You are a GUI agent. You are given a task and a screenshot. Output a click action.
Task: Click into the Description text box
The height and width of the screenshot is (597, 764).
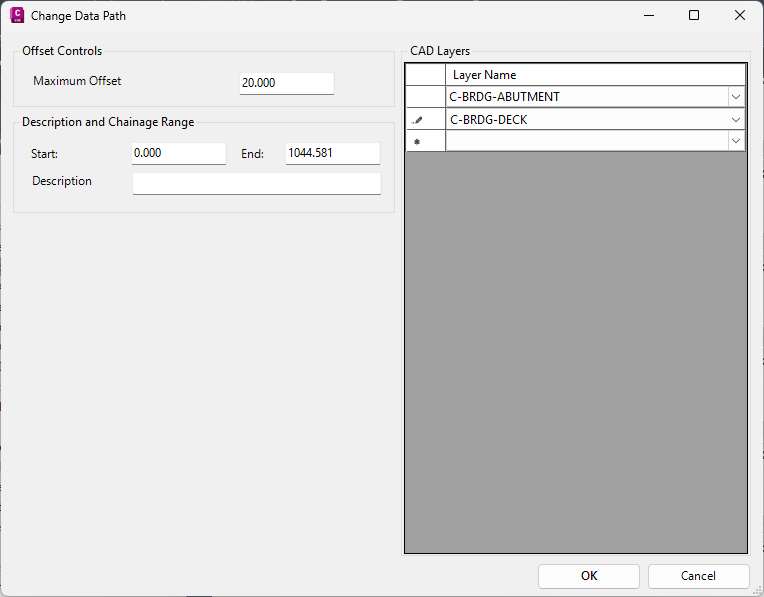pyautogui.click(x=257, y=183)
